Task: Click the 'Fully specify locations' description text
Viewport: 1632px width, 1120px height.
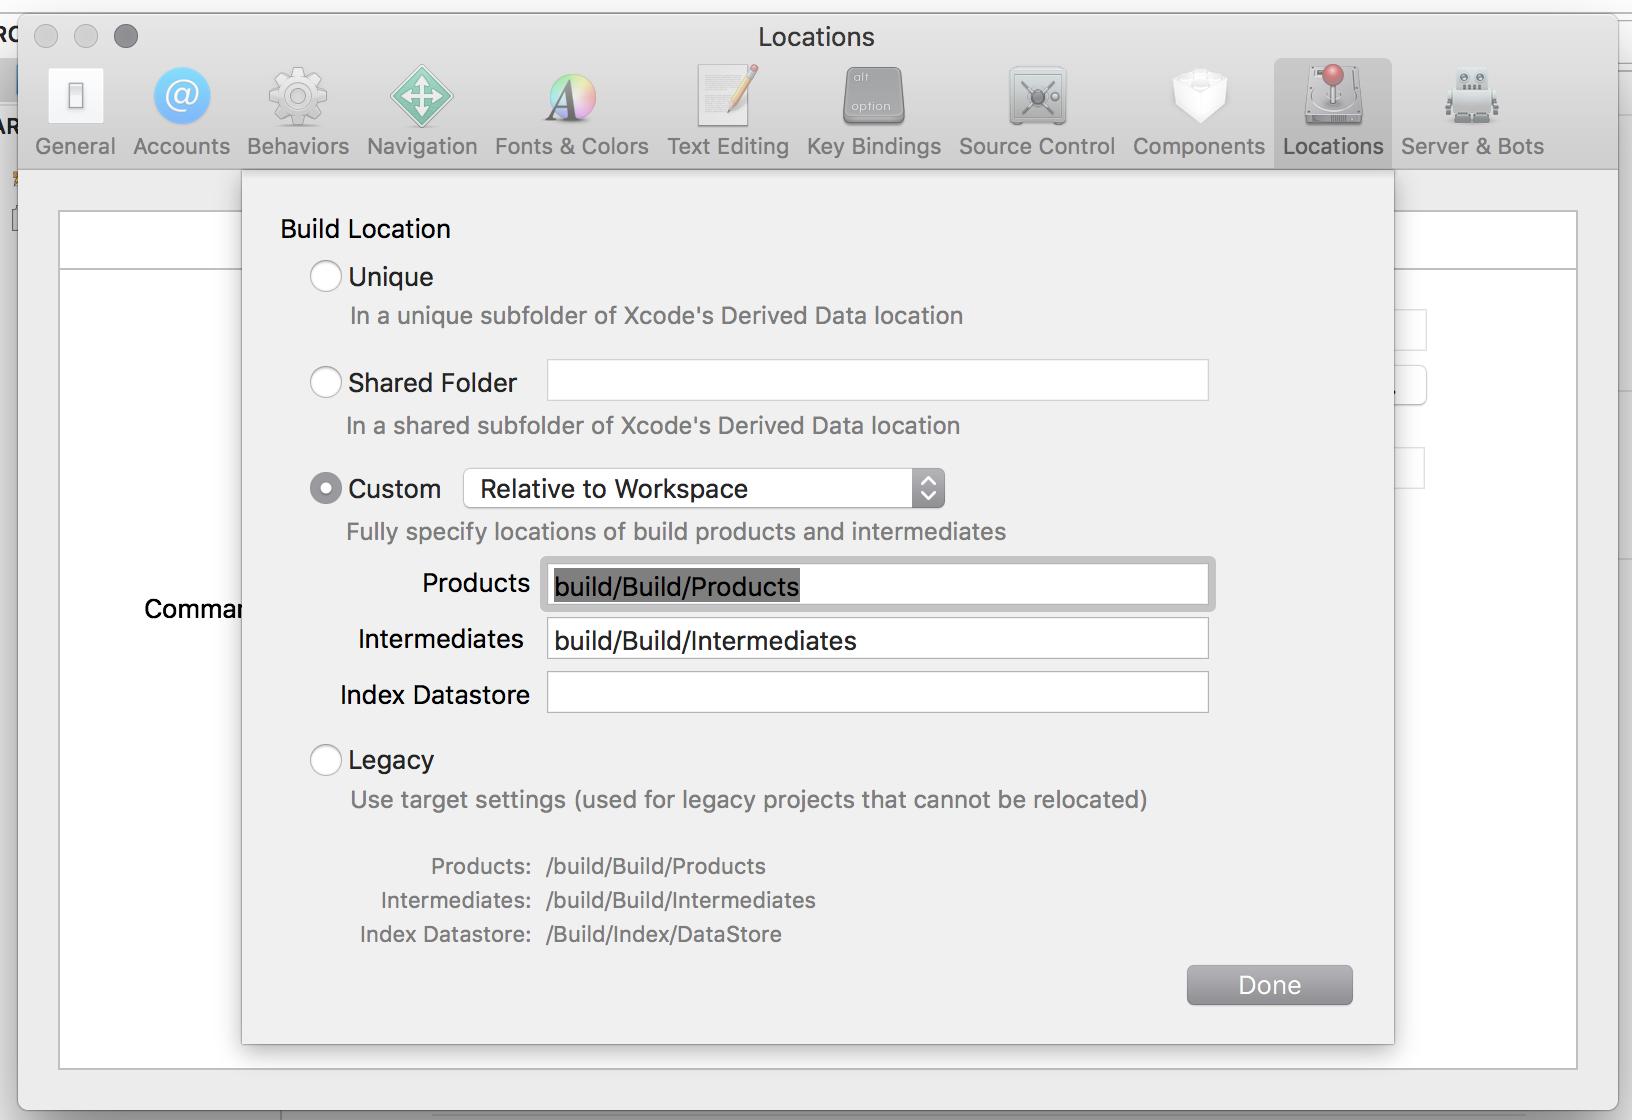Action: click(676, 532)
